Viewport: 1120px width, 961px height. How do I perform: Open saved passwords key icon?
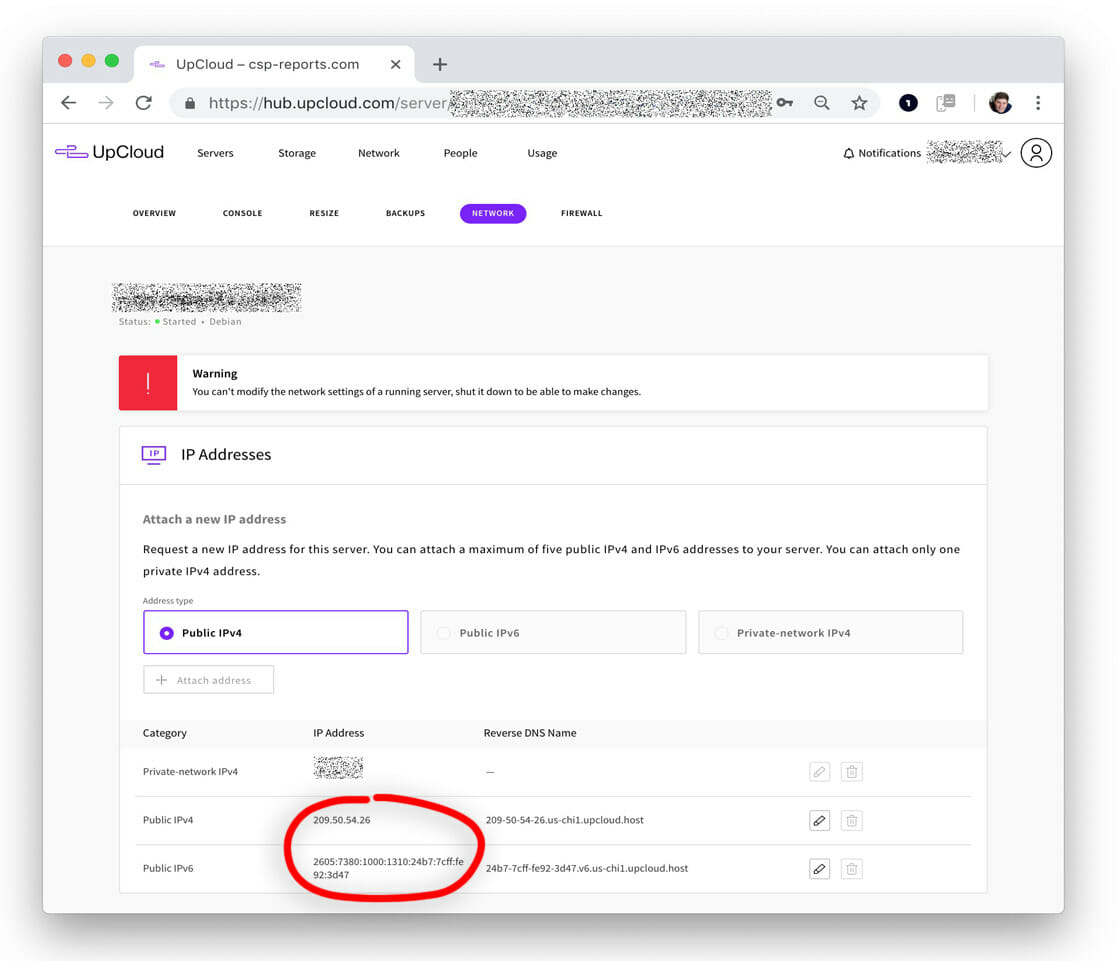click(785, 103)
